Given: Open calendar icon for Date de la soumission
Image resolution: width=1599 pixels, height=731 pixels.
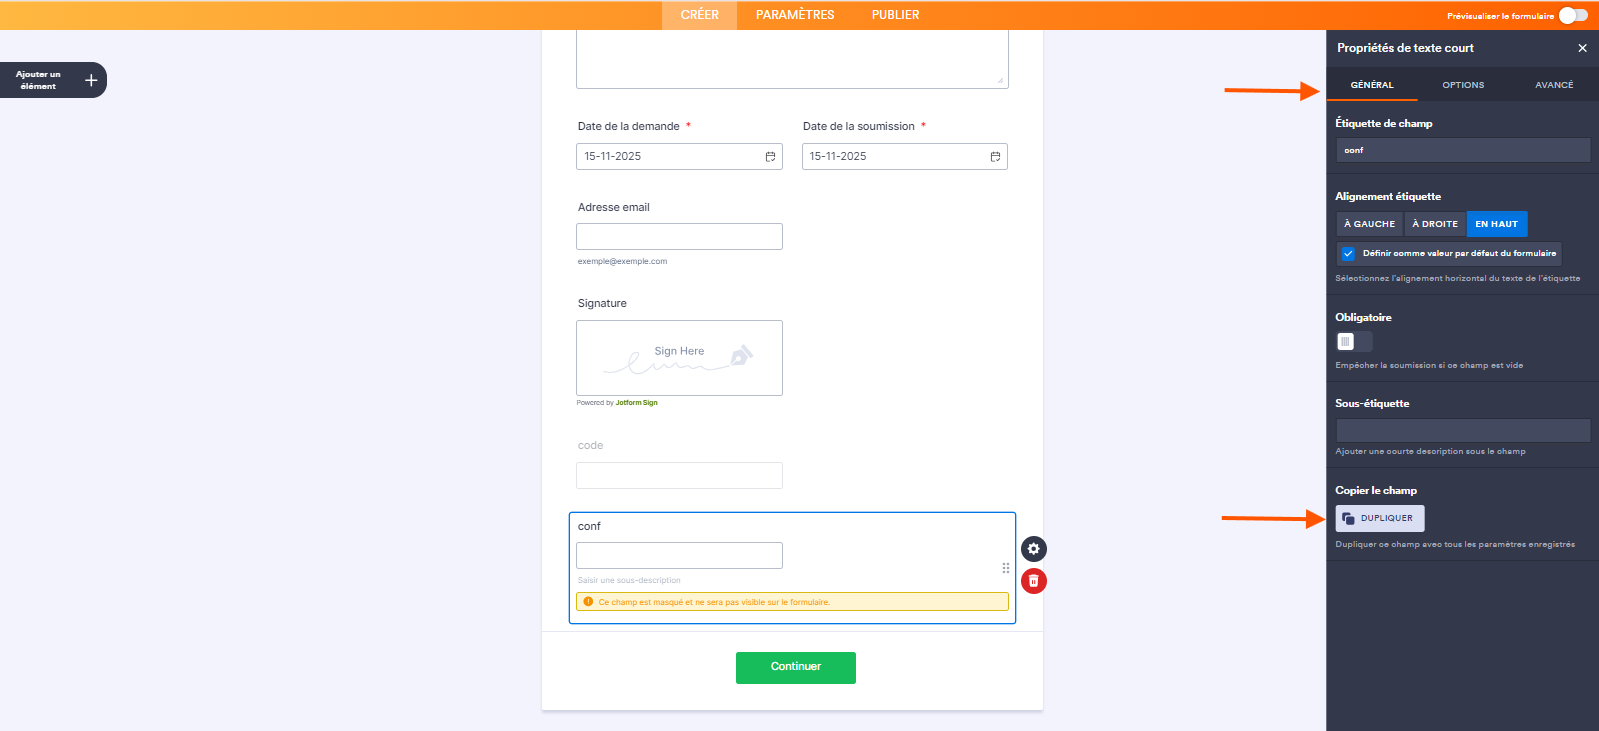Looking at the screenshot, I should [x=995, y=157].
